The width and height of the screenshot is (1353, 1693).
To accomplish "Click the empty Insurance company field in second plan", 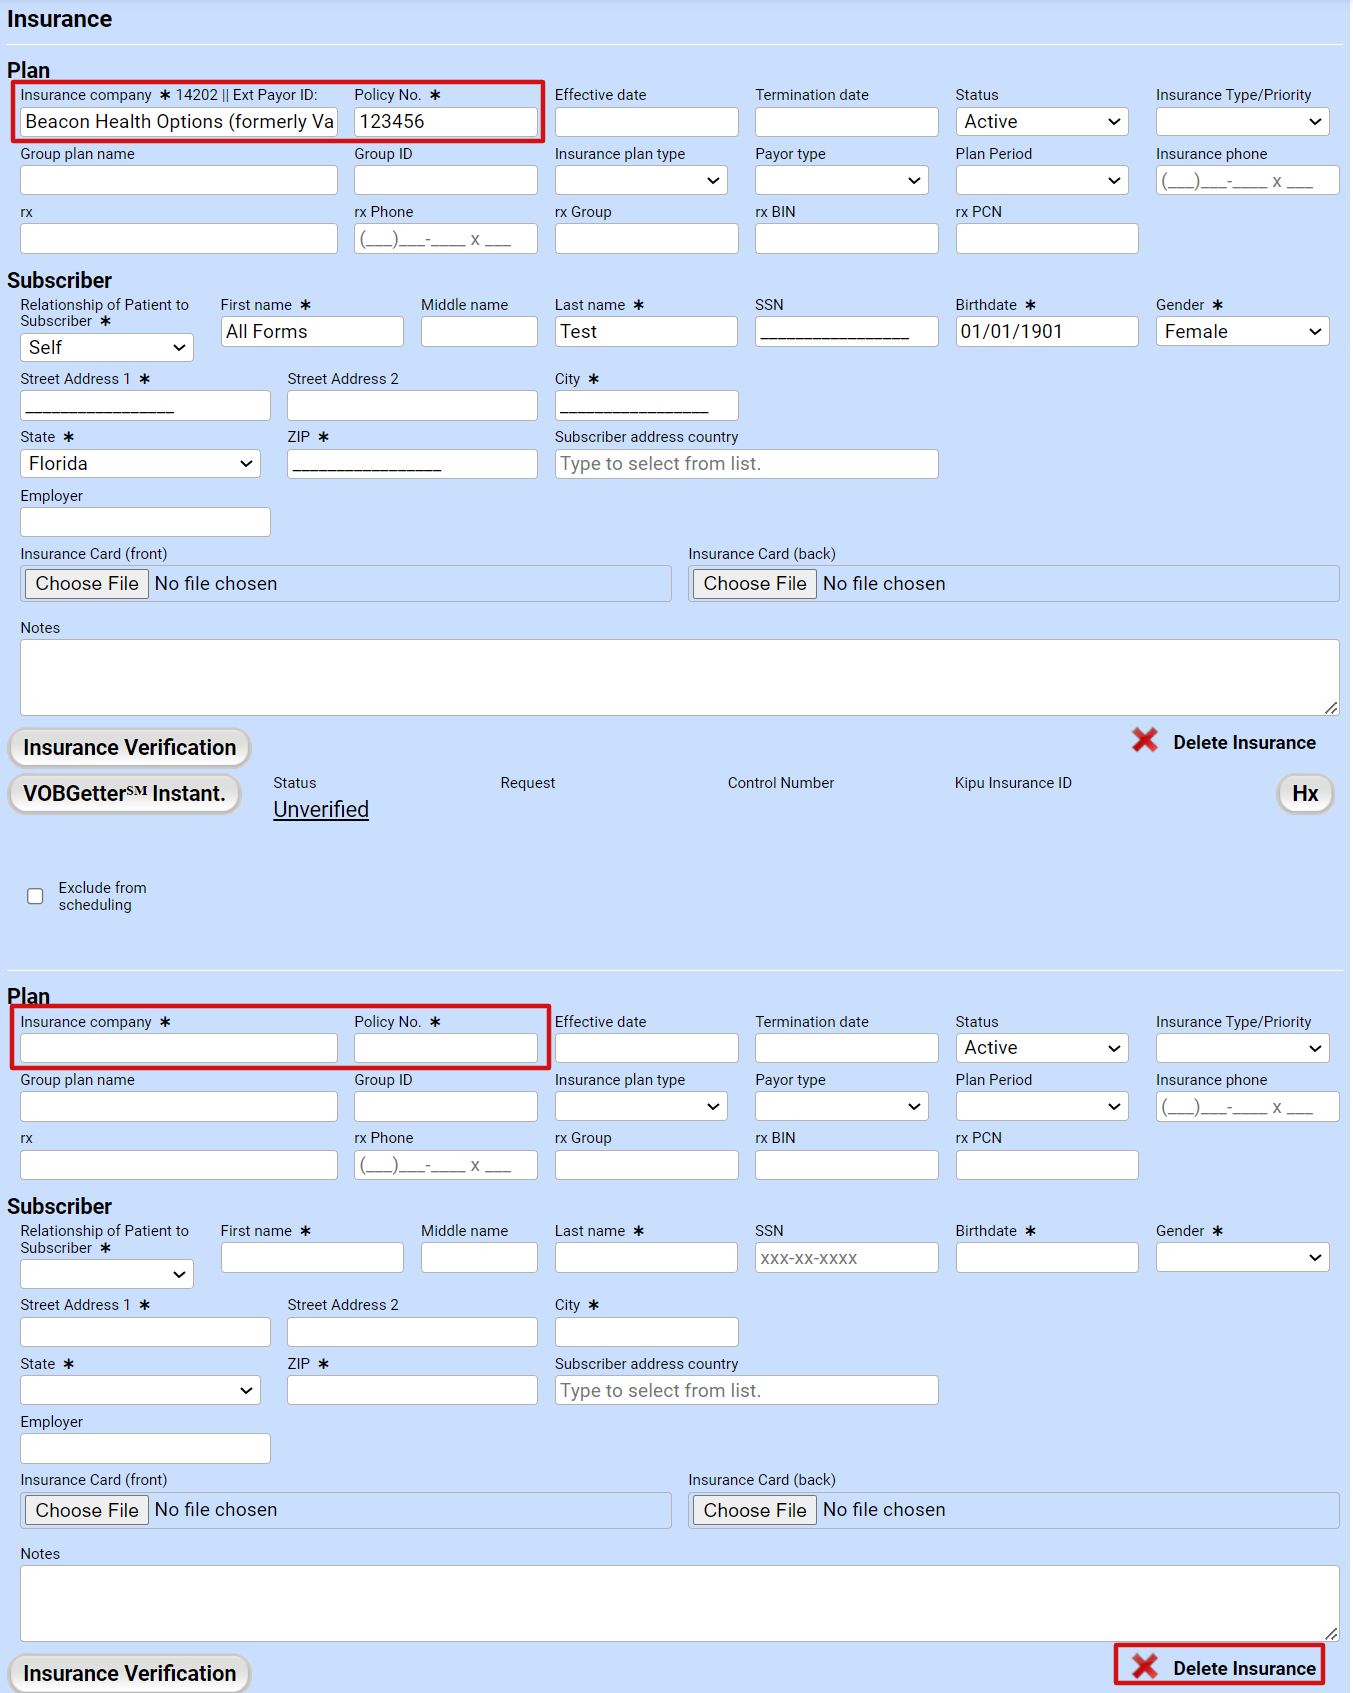I will click(179, 1048).
